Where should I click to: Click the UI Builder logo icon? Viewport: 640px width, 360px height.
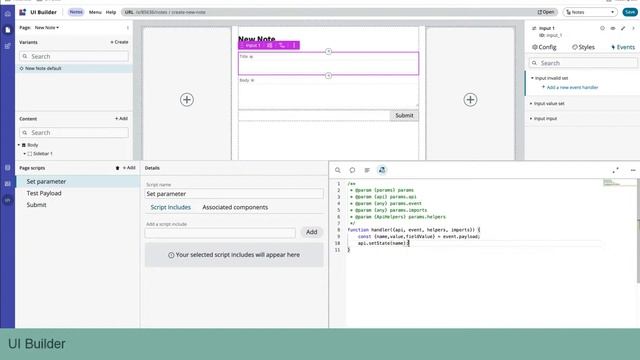point(22,12)
